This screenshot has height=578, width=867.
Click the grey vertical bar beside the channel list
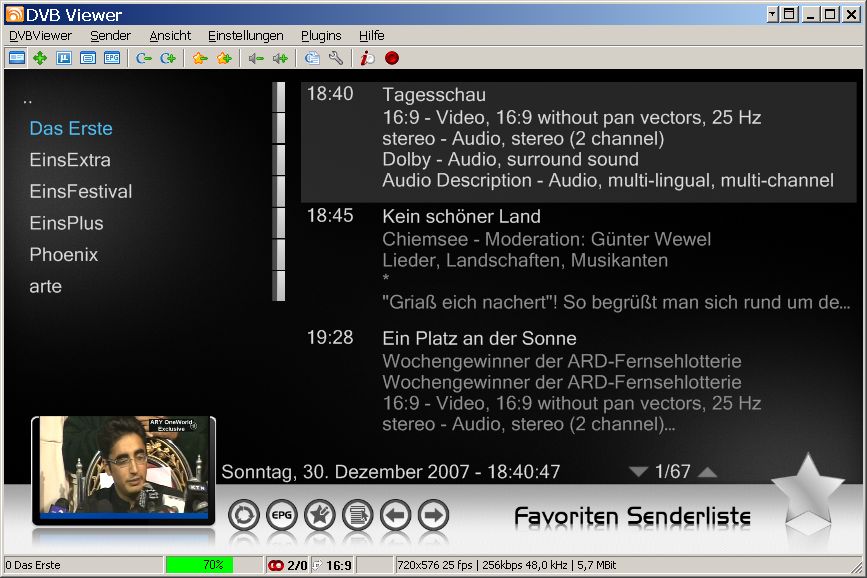279,191
